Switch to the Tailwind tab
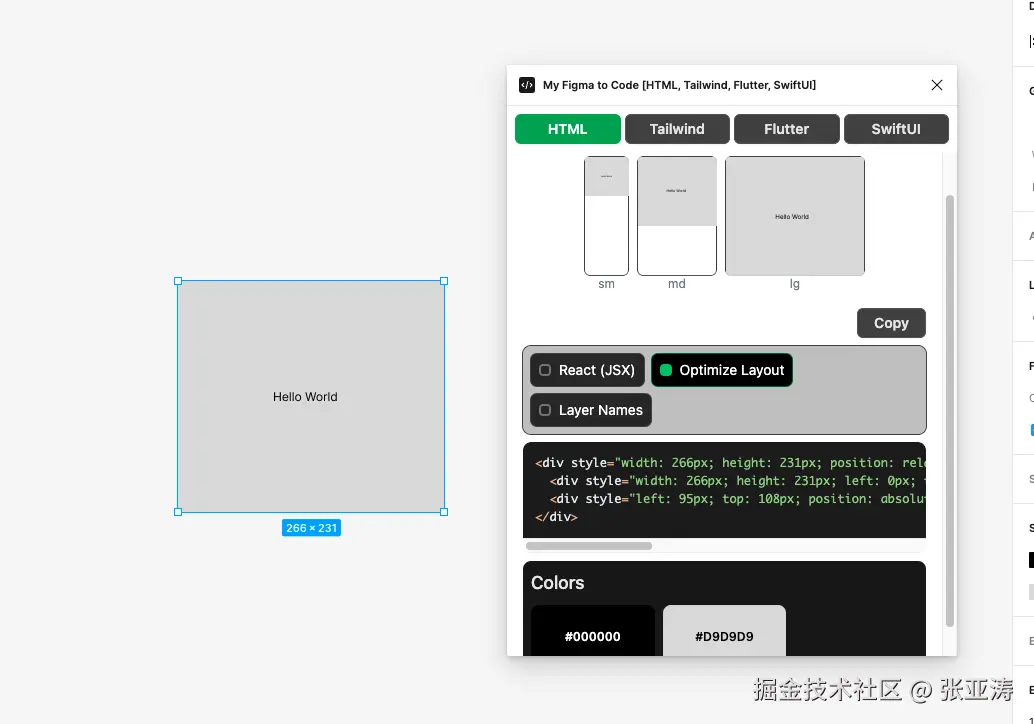 [x=677, y=129]
